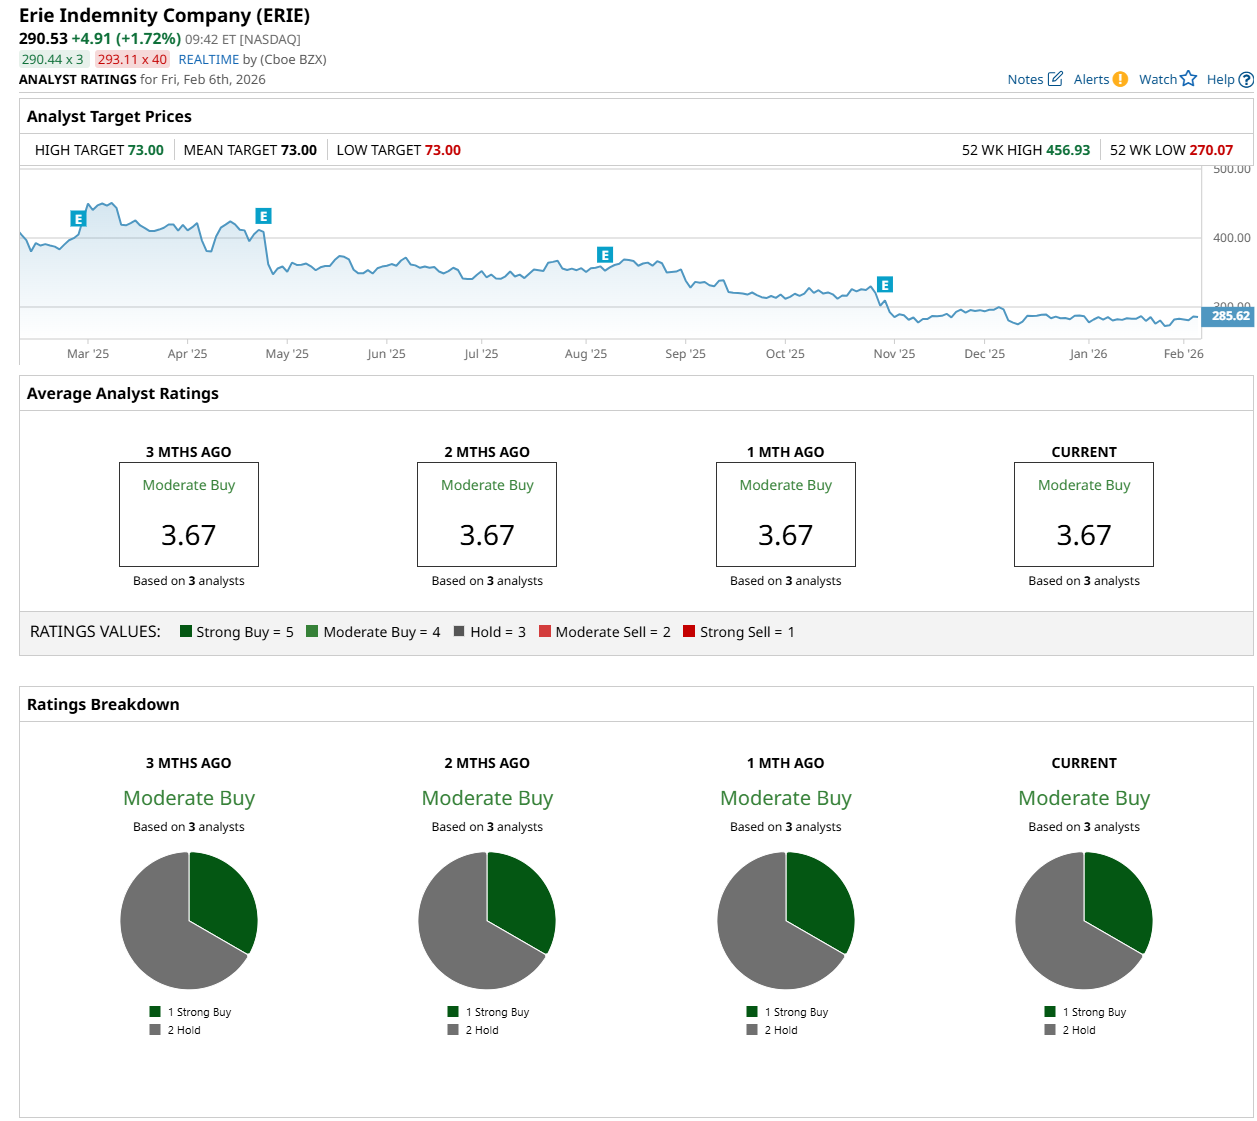This screenshot has height=1121, width=1257.
Task: Click the orange Alerts exclamation icon
Action: pos(1120,79)
